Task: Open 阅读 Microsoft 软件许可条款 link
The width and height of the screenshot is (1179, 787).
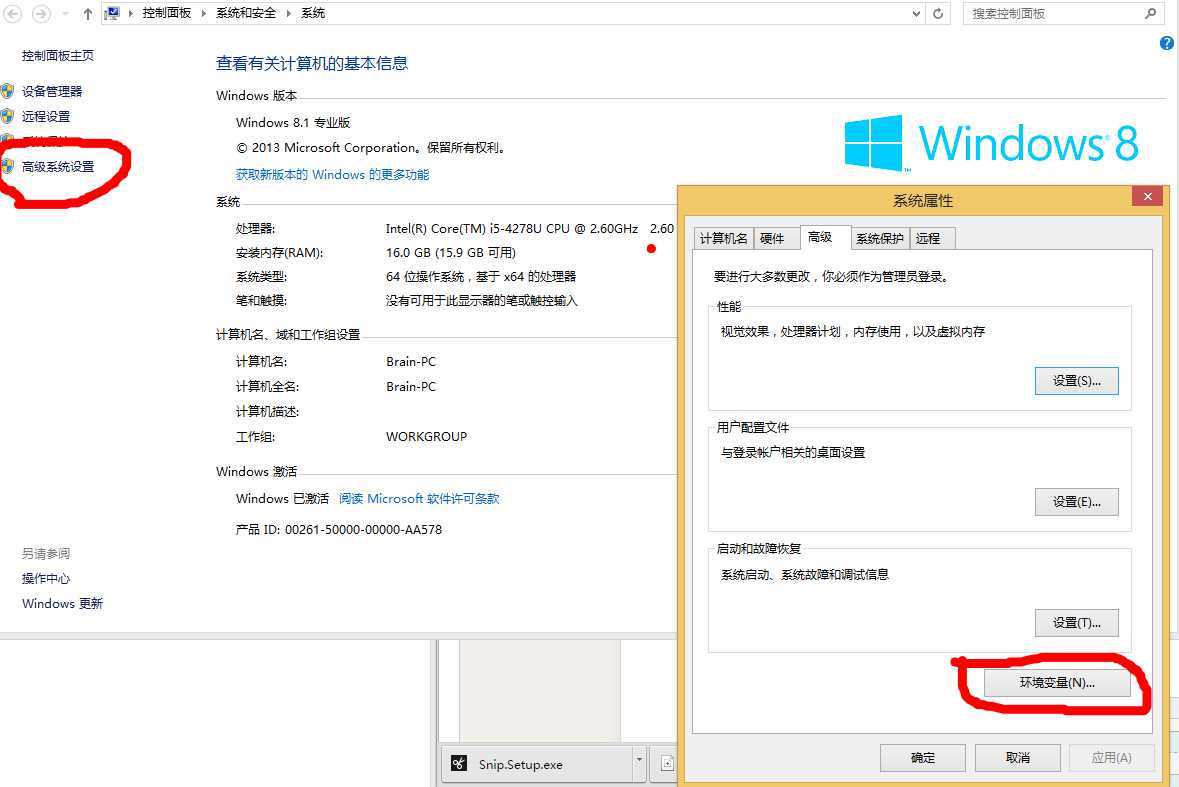Action: pos(419,498)
